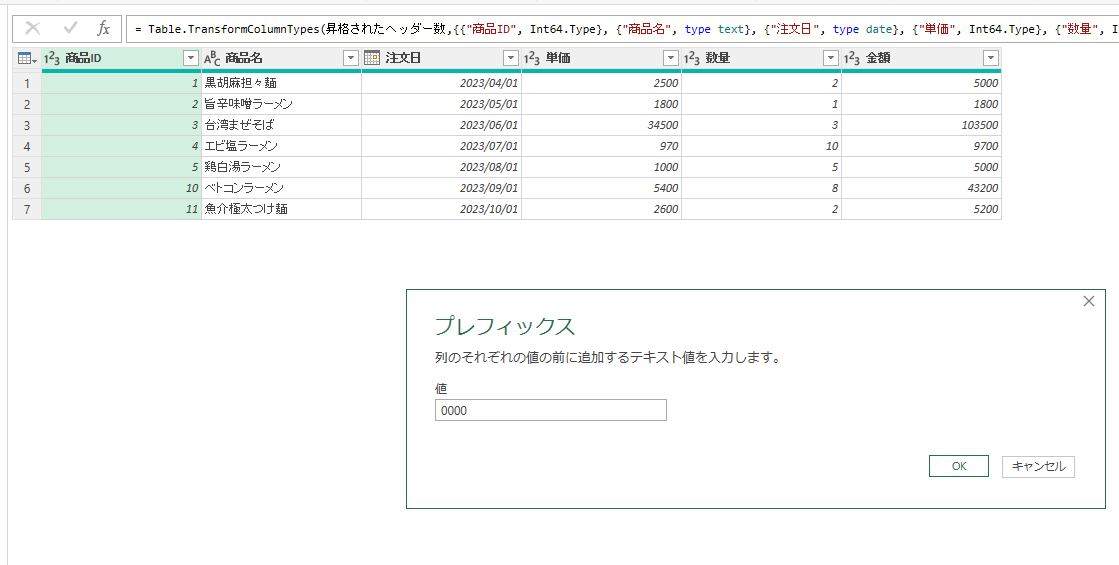Image resolution: width=1119 pixels, height=565 pixels.
Task: Select row number 5
Action: click(x=27, y=167)
